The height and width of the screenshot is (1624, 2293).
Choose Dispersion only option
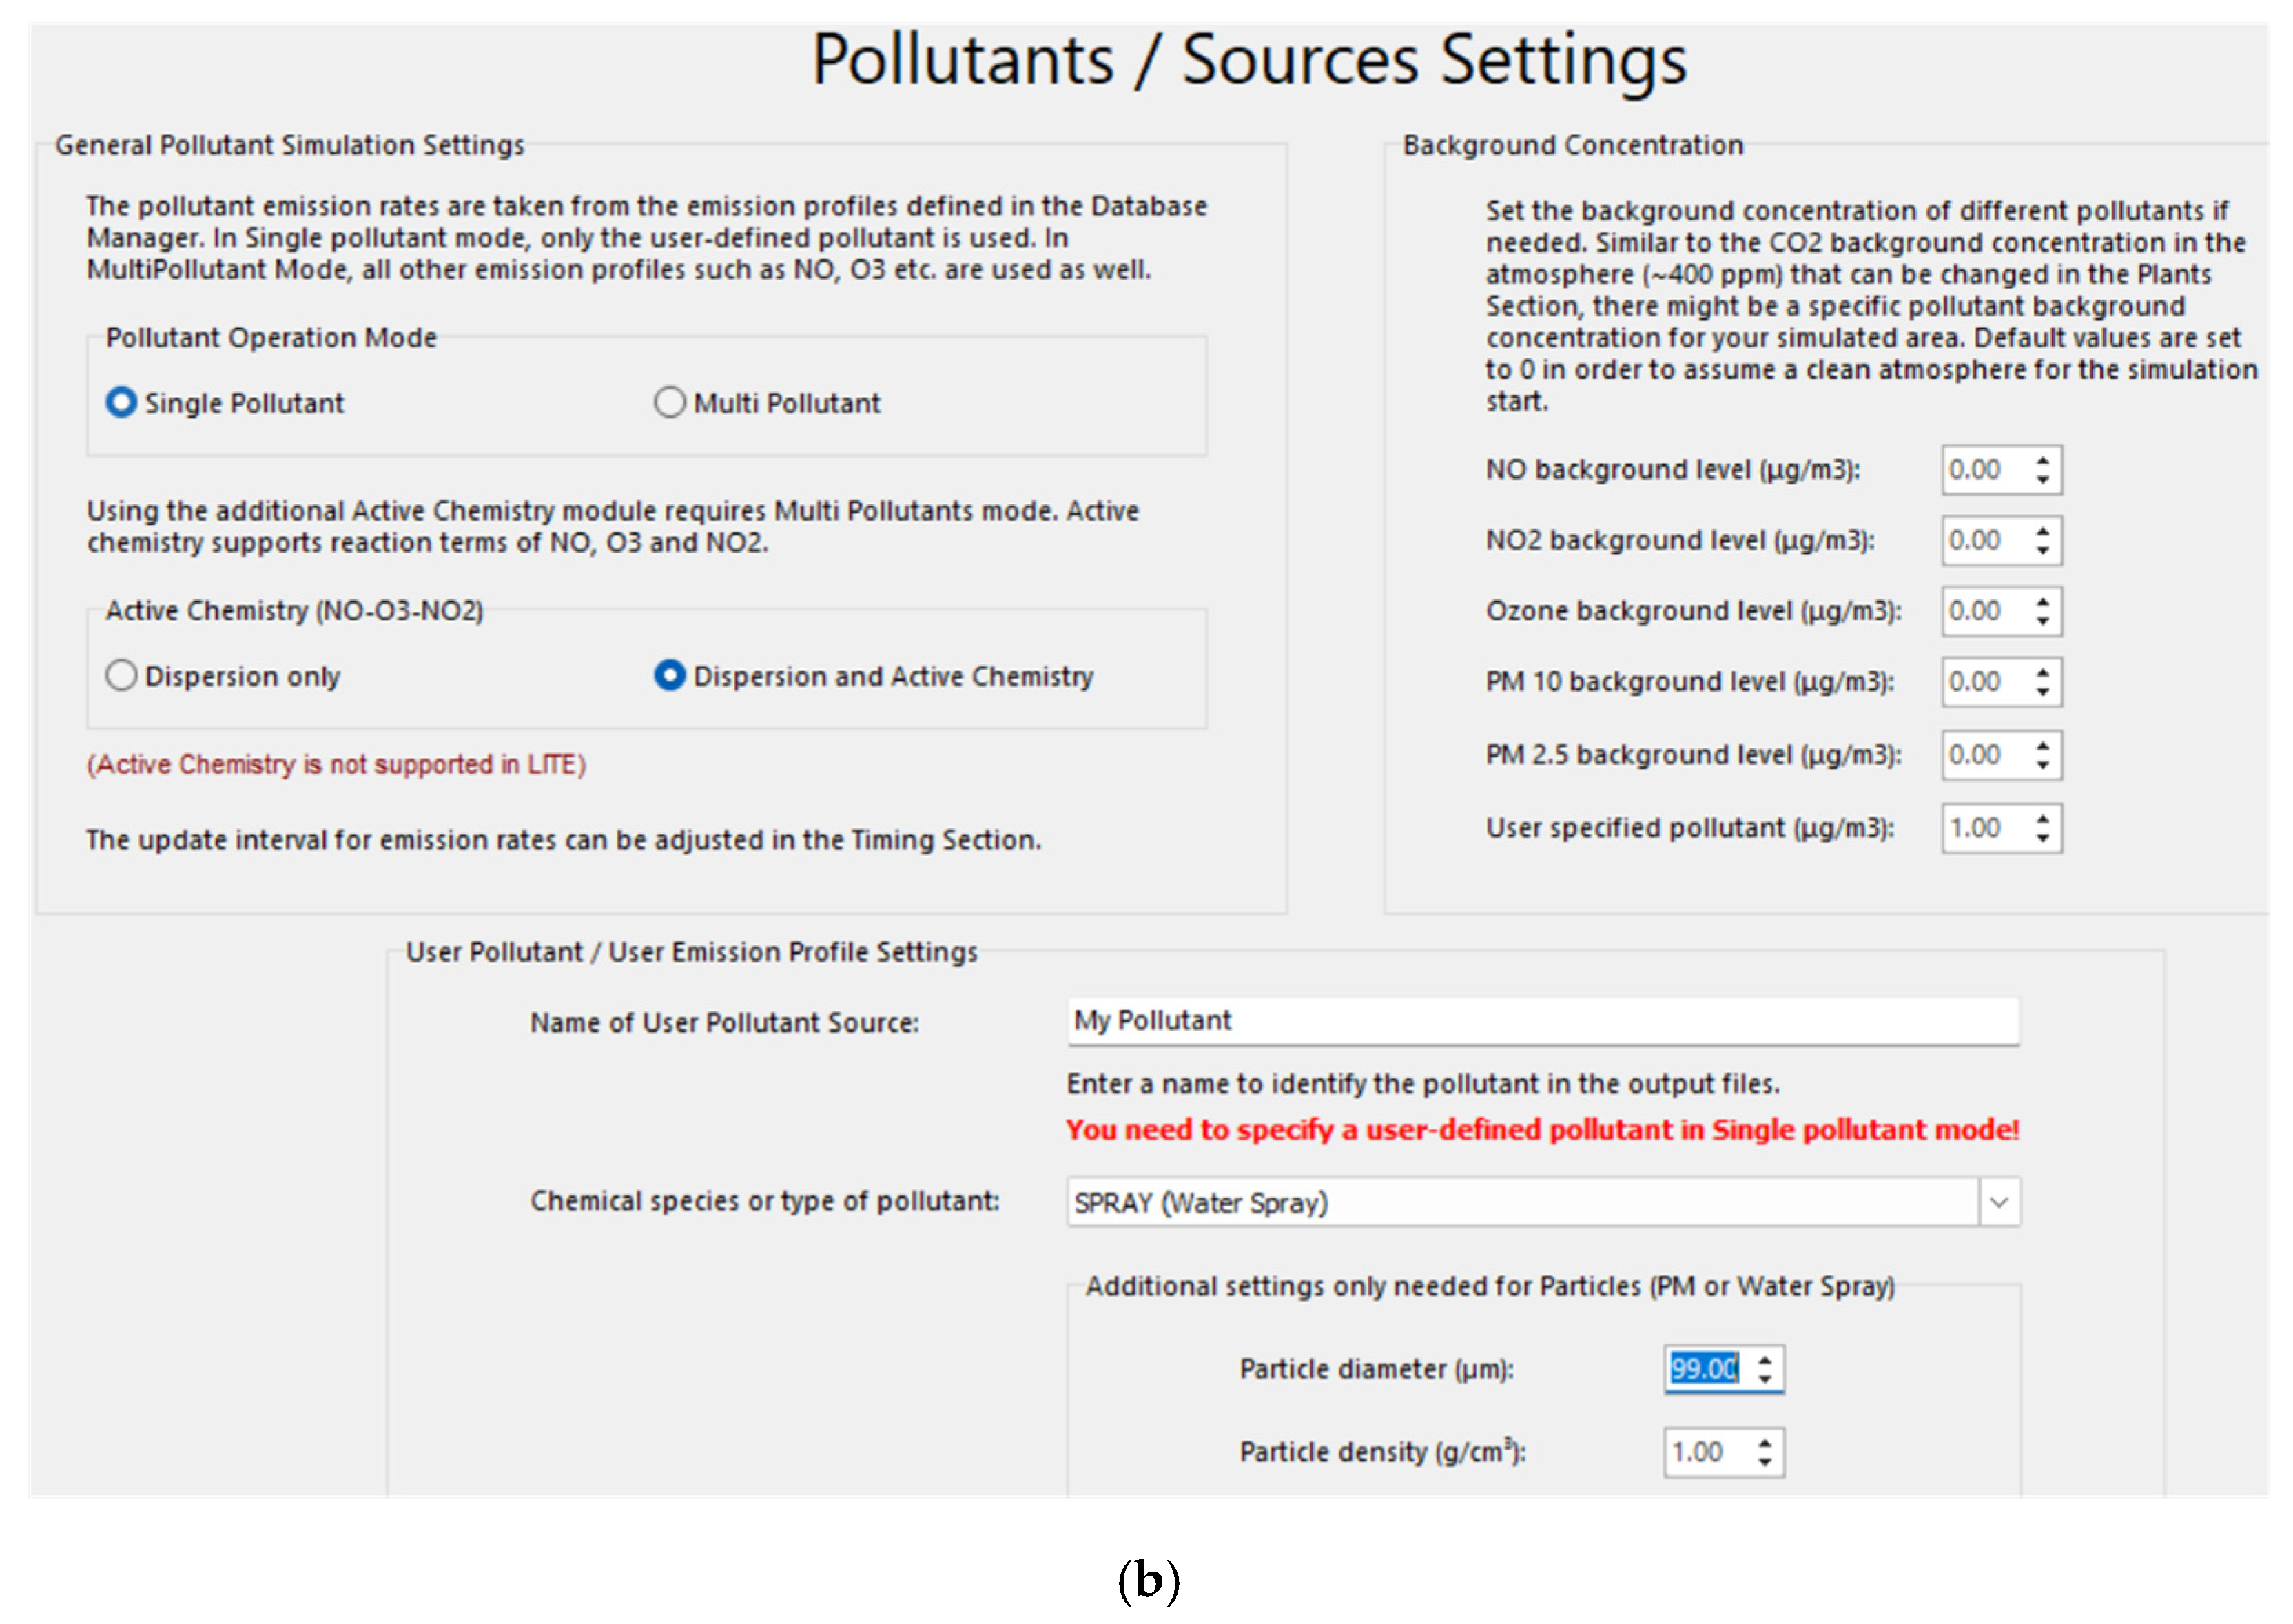121,676
